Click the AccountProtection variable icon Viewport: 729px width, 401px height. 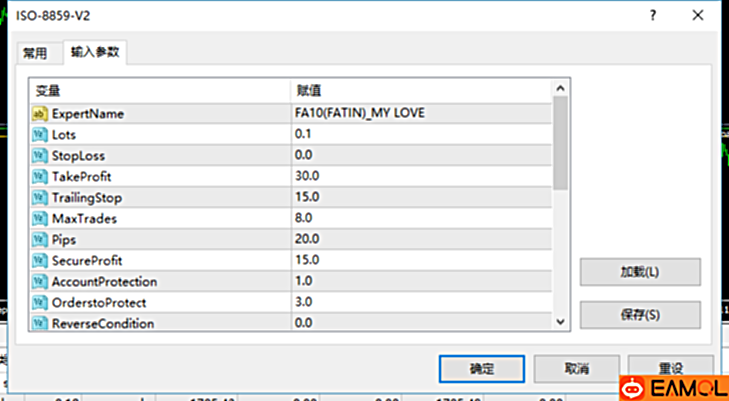point(40,281)
